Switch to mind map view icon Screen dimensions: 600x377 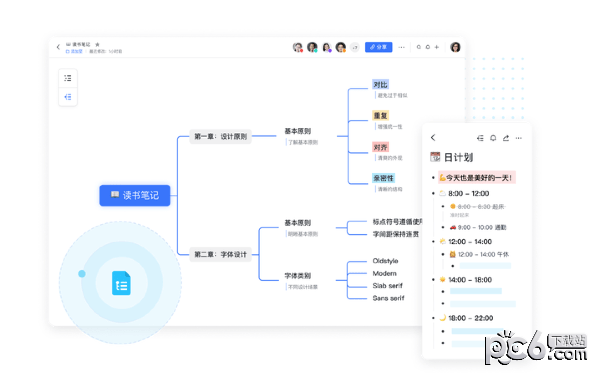(68, 97)
